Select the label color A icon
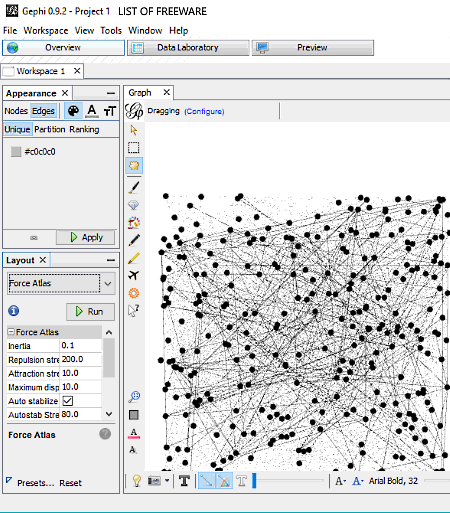Image resolution: width=450 pixels, height=513 pixels. coord(92,111)
